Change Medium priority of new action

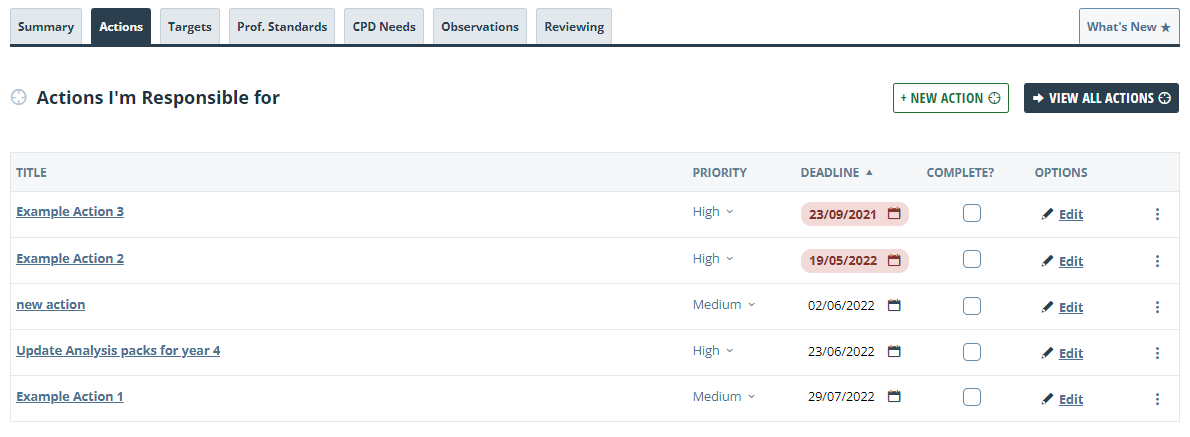(x=724, y=304)
